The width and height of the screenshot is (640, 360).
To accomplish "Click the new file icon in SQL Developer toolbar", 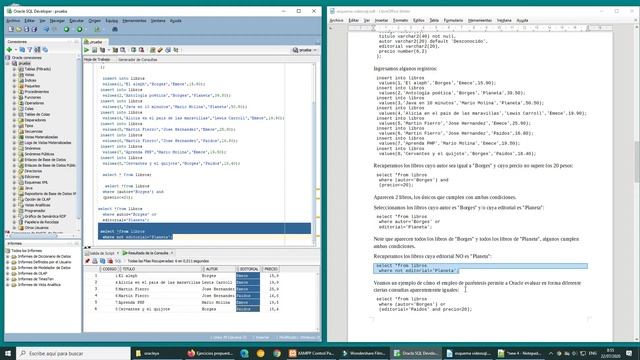I will [11, 29].
